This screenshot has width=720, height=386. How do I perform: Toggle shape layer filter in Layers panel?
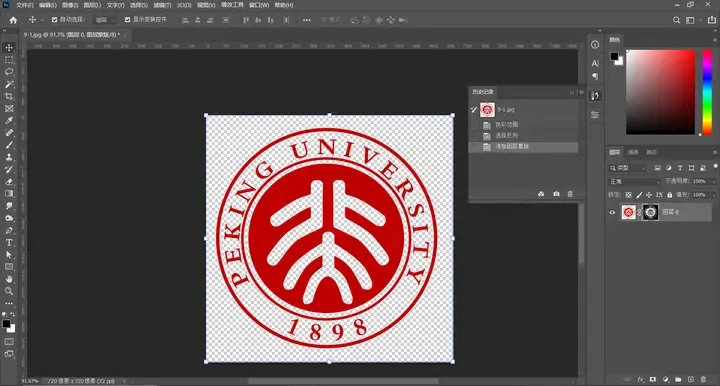click(x=692, y=168)
